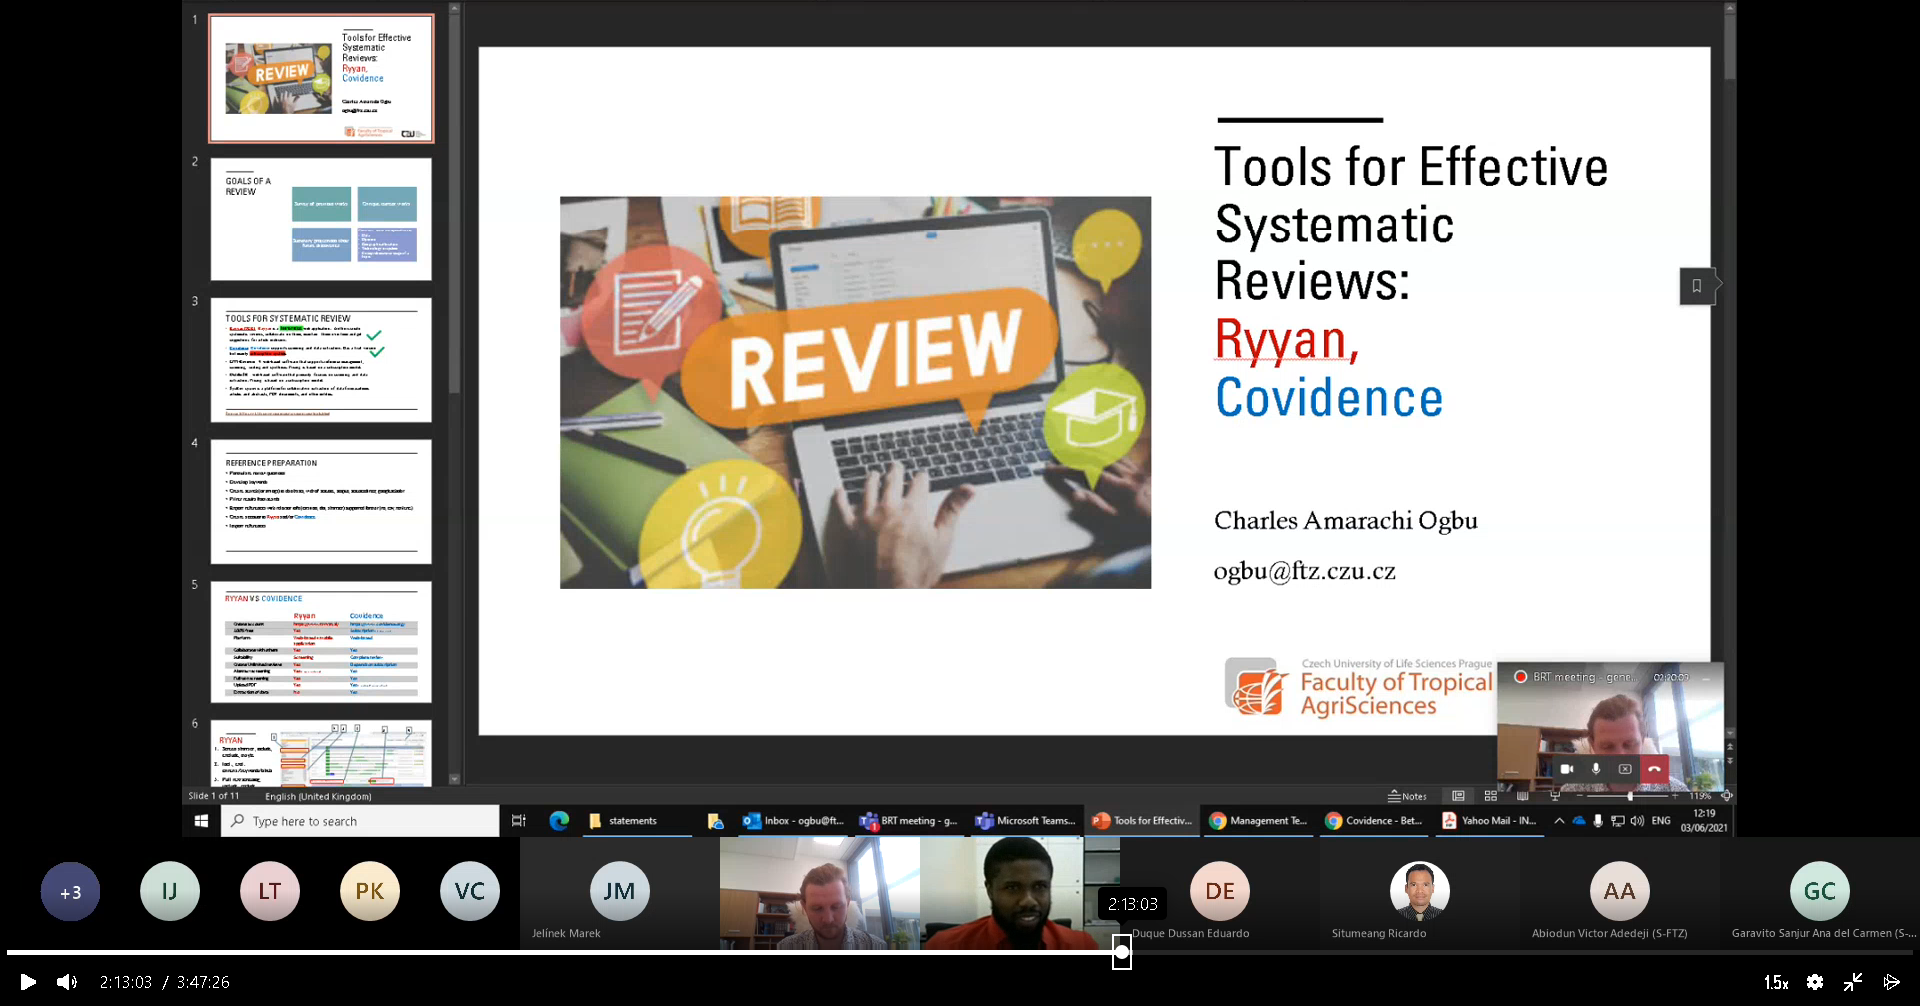Image resolution: width=1920 pixels, height=1006 pixels.
Task: Open Covidence Chrome taskbar item
Action: click(1374, 821)
